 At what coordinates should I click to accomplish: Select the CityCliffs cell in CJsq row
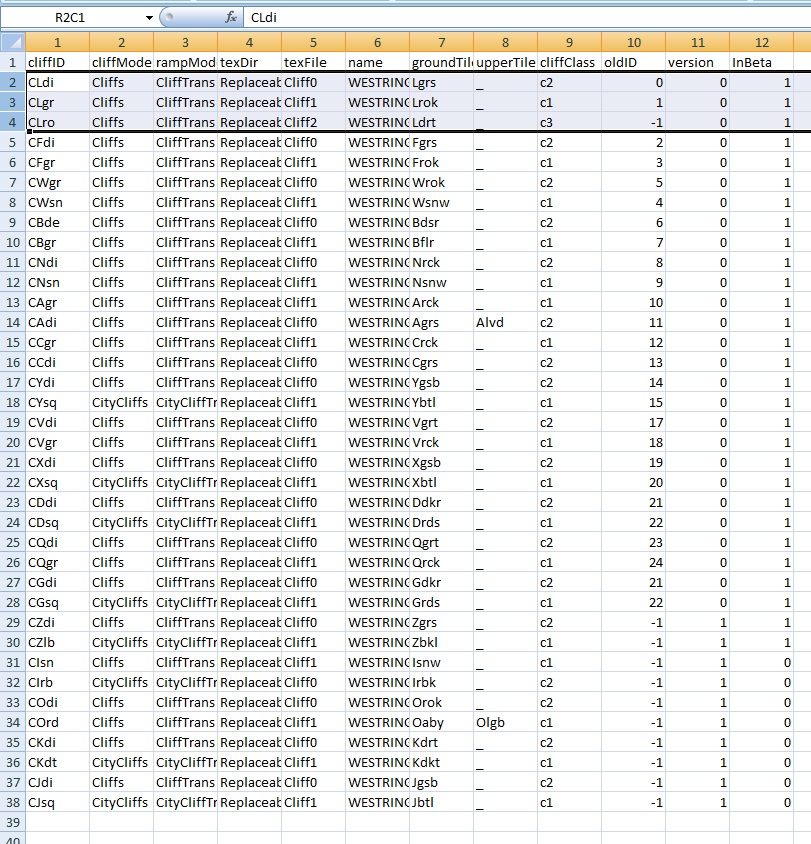tap(122, 803)
